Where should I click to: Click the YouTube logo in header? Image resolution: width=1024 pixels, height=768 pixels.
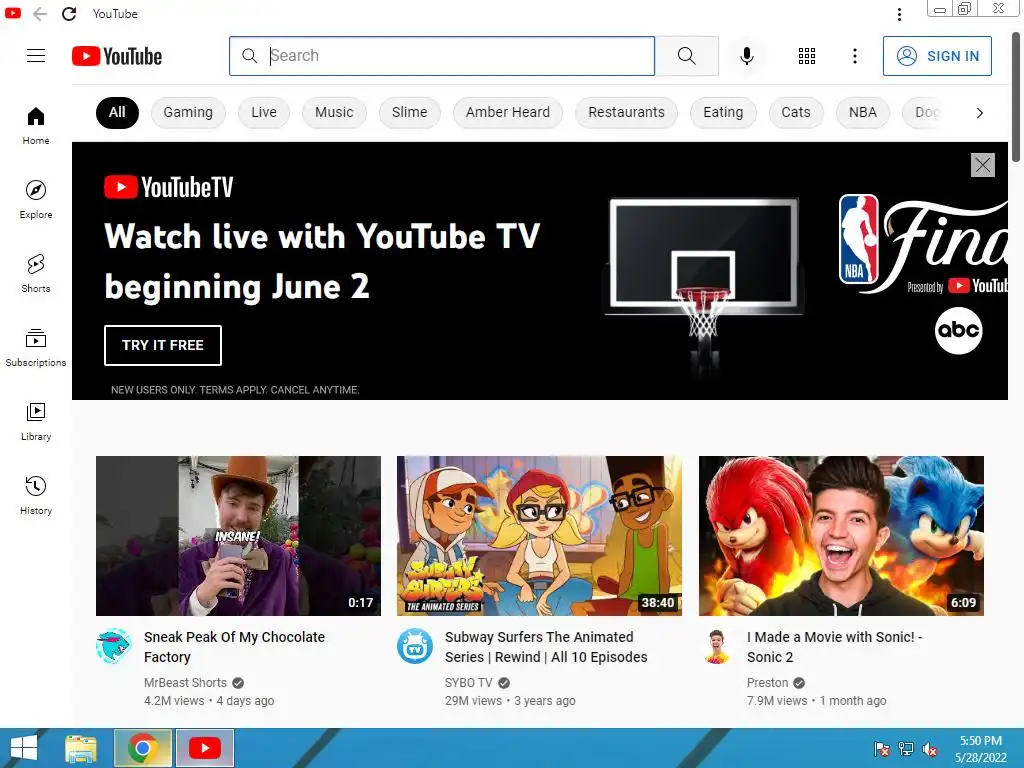117,56
